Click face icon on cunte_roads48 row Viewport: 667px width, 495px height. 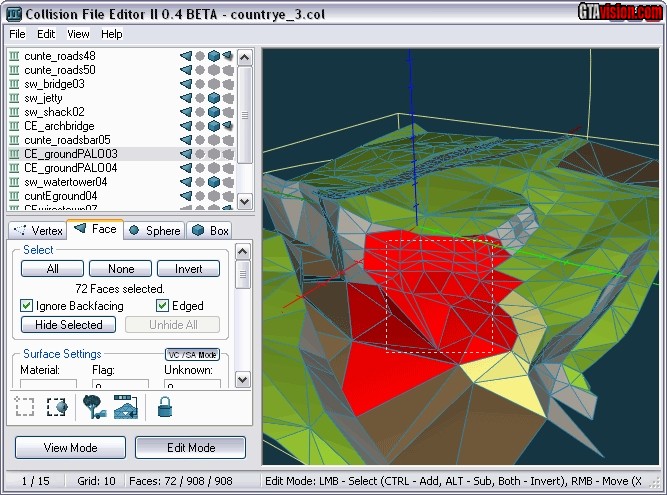coord(186,56)
